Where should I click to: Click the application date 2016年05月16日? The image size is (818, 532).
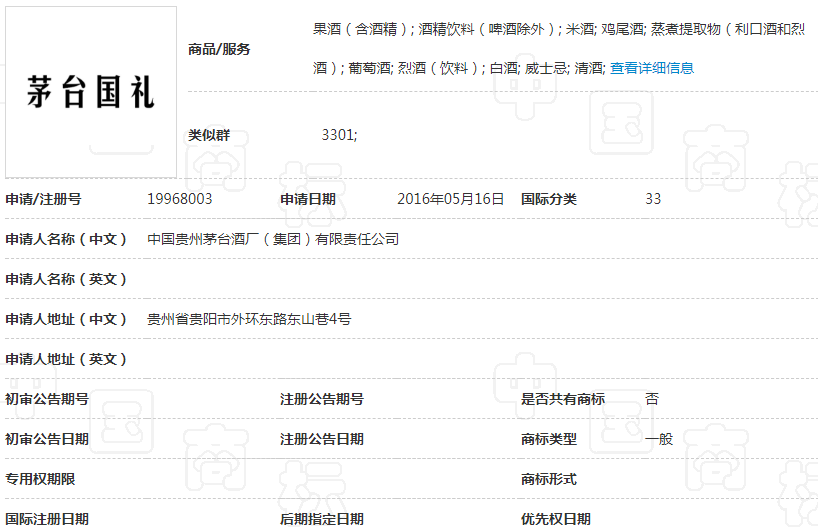click(x=450, y=199)
